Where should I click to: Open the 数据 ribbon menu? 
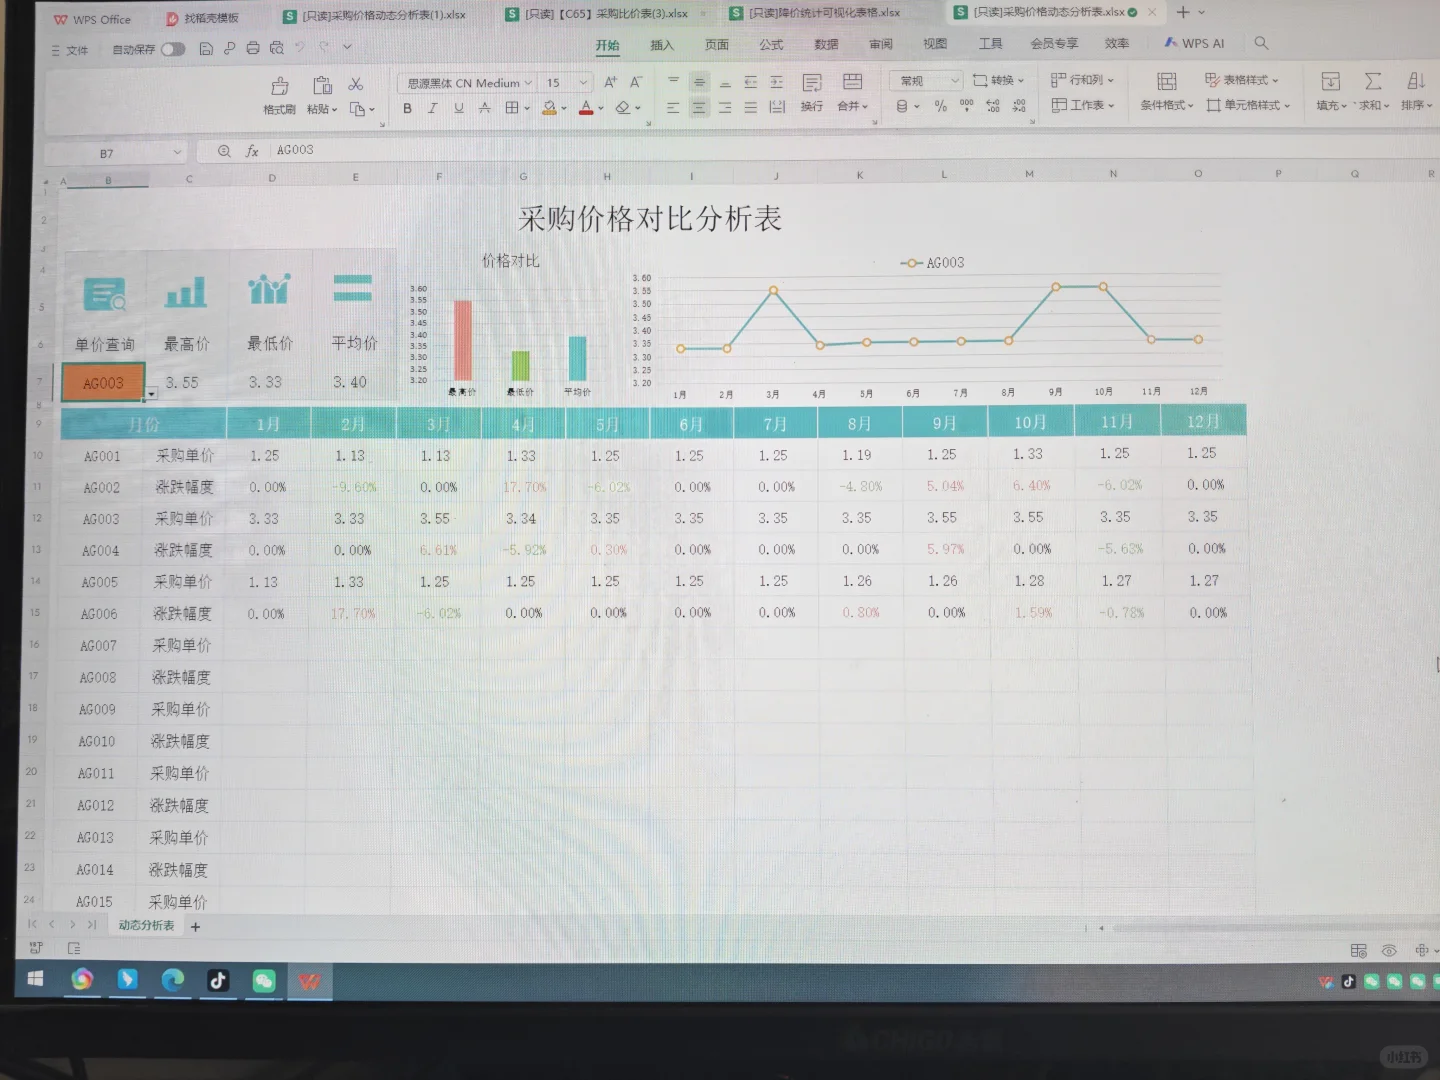[825, 44]
